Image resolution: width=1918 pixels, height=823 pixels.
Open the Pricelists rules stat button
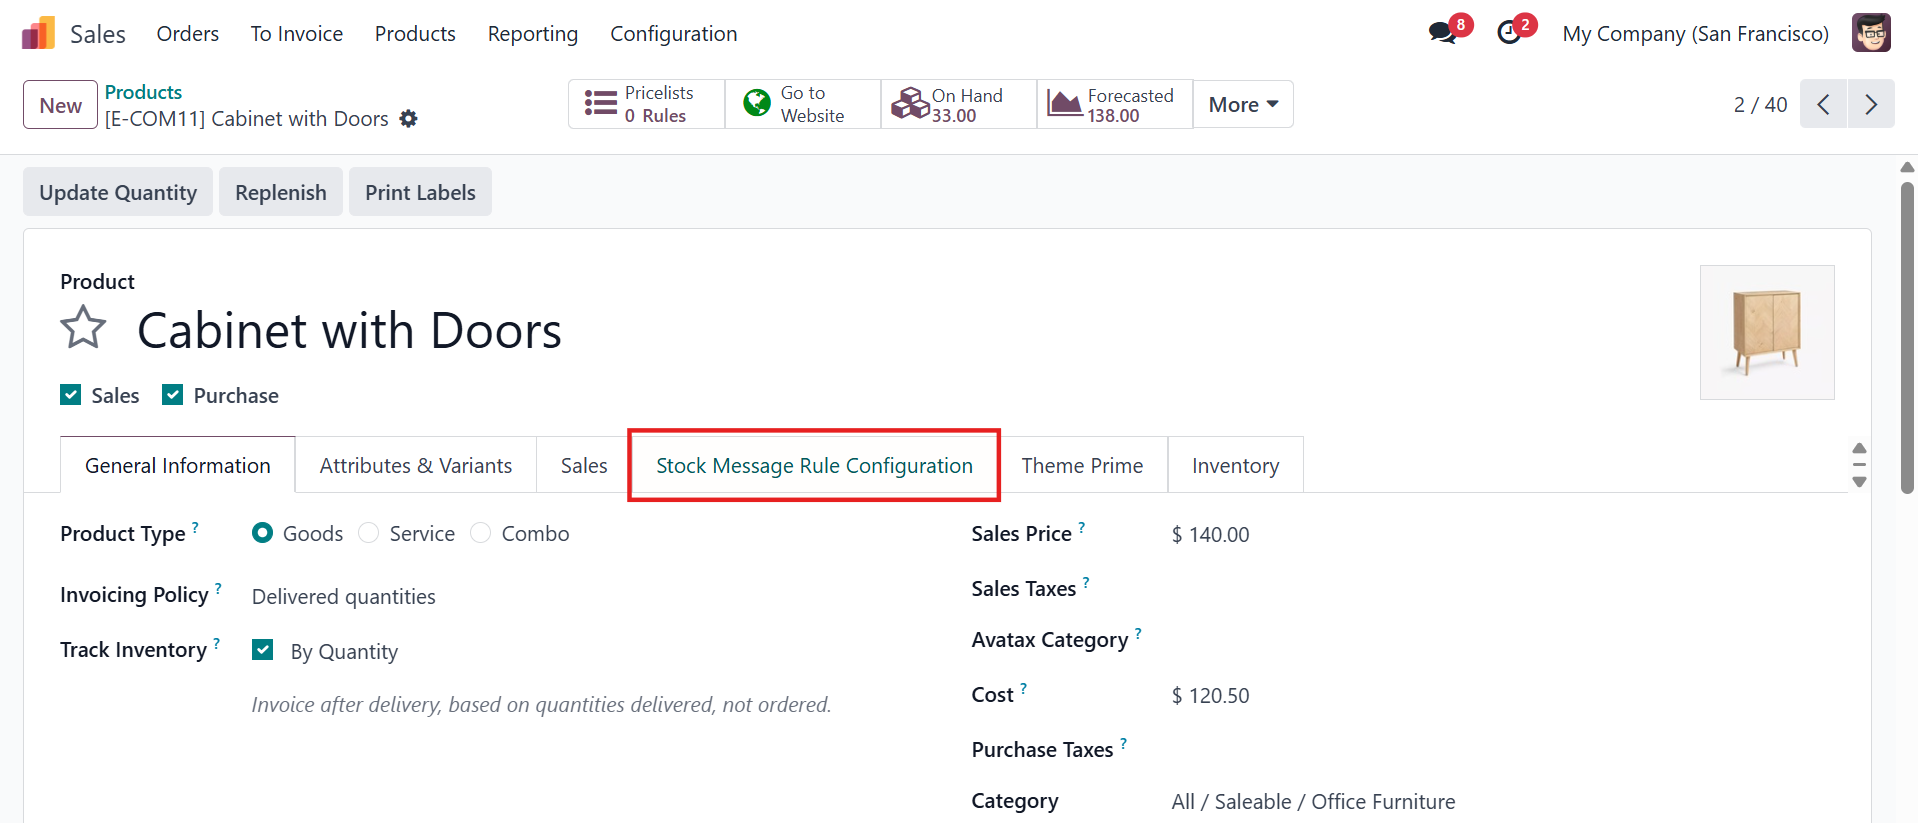(646, 104)
